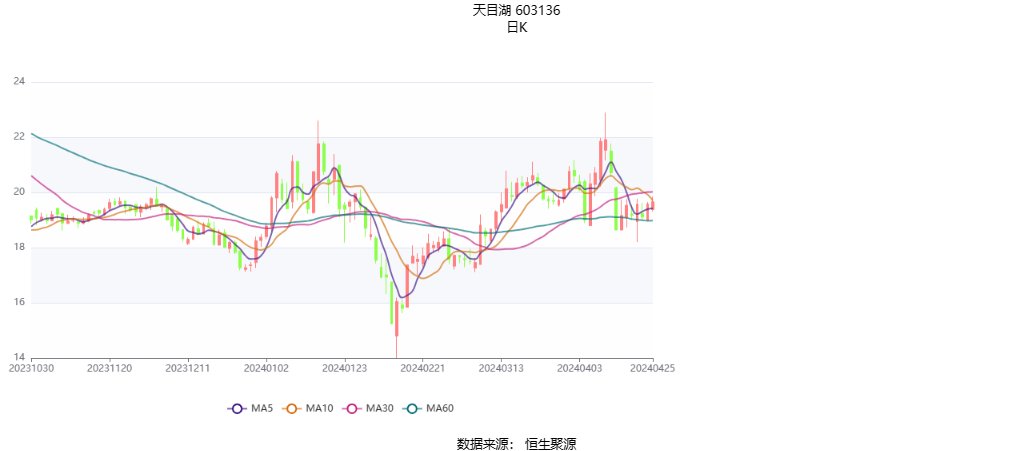Toggle the MA5 legend series
This screenshot has height=451, width=1033.
[250, 408]
